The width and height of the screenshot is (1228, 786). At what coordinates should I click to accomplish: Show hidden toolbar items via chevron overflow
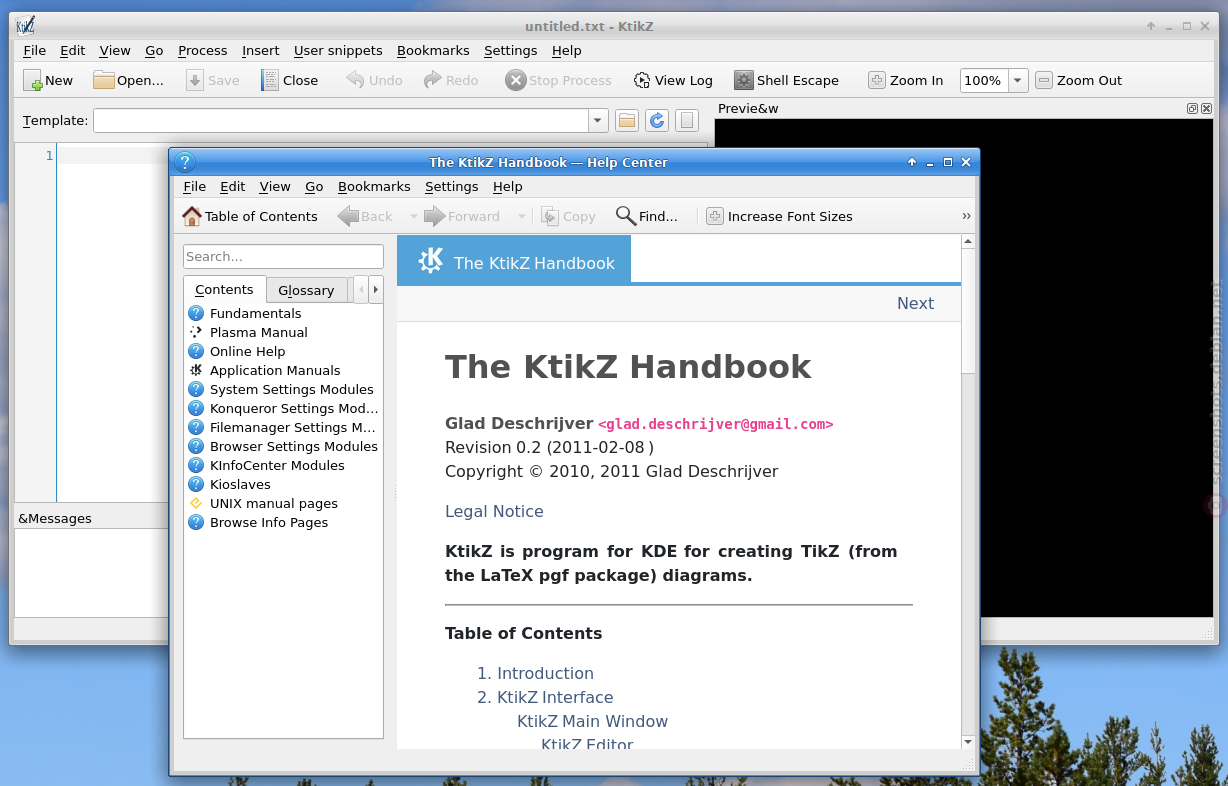point(966,216)
